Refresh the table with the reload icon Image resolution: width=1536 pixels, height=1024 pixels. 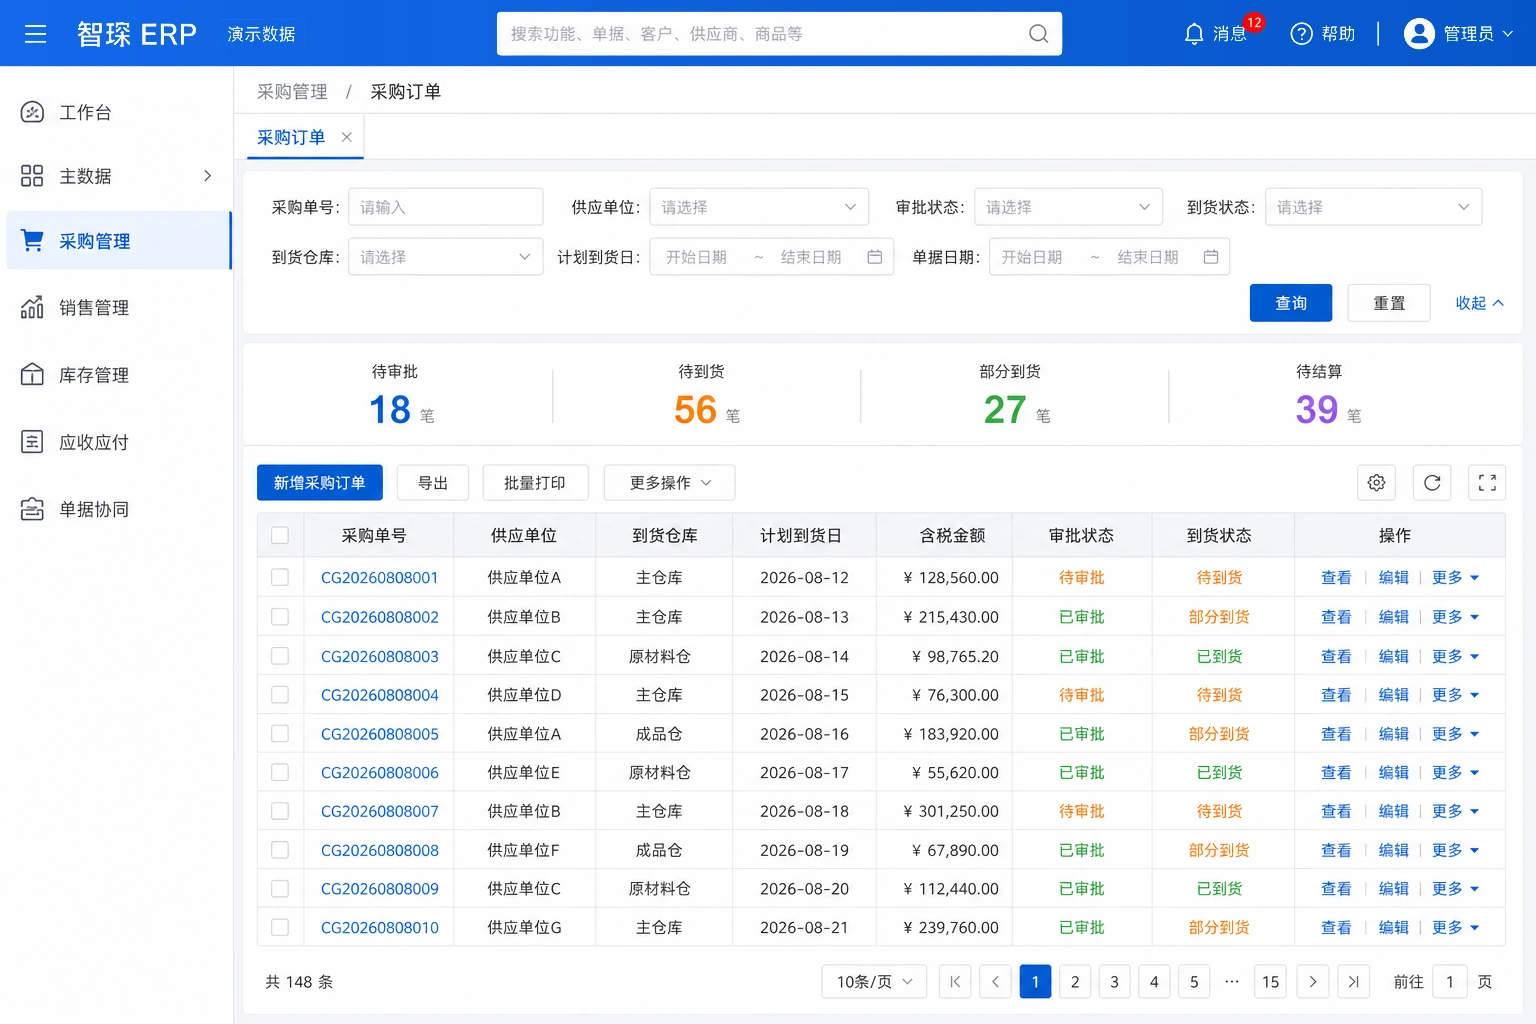(x=1432, y=483)
